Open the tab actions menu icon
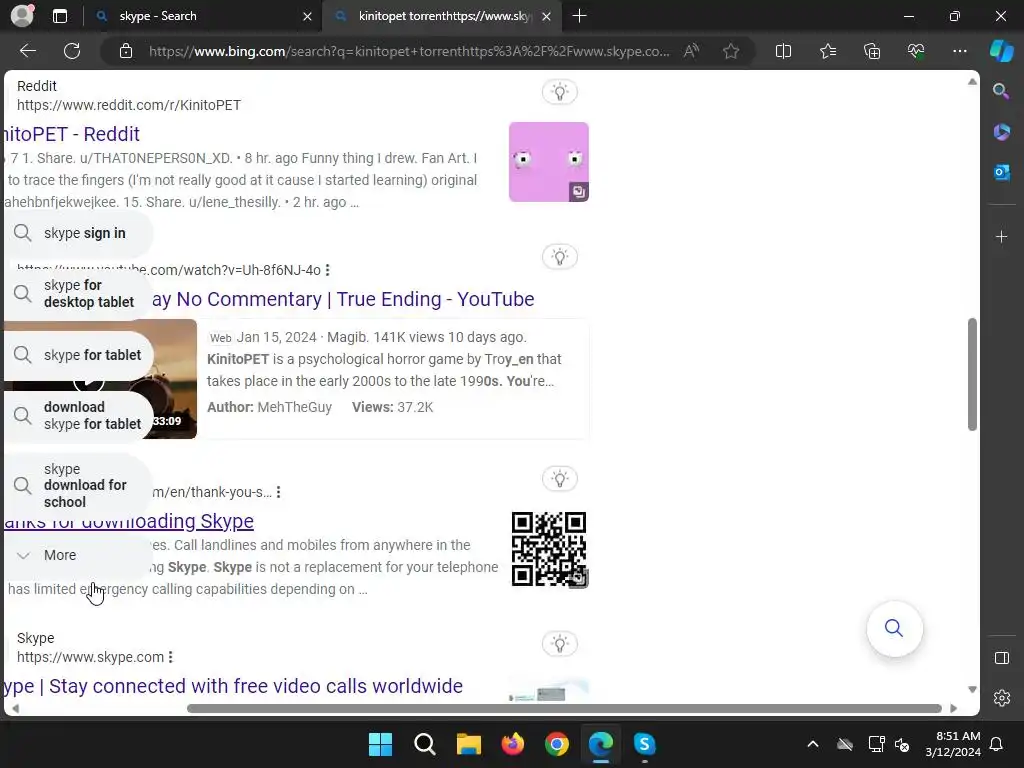Screen dimensions: 1024x768 pyautogui.click(x=59, y=16)
